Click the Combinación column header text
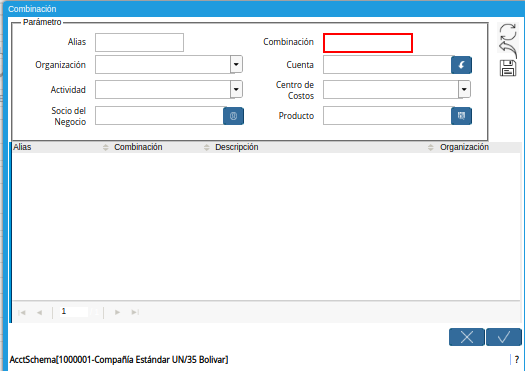Image resolution: width=525 pixels, height=371 pixels. (138, 147)
